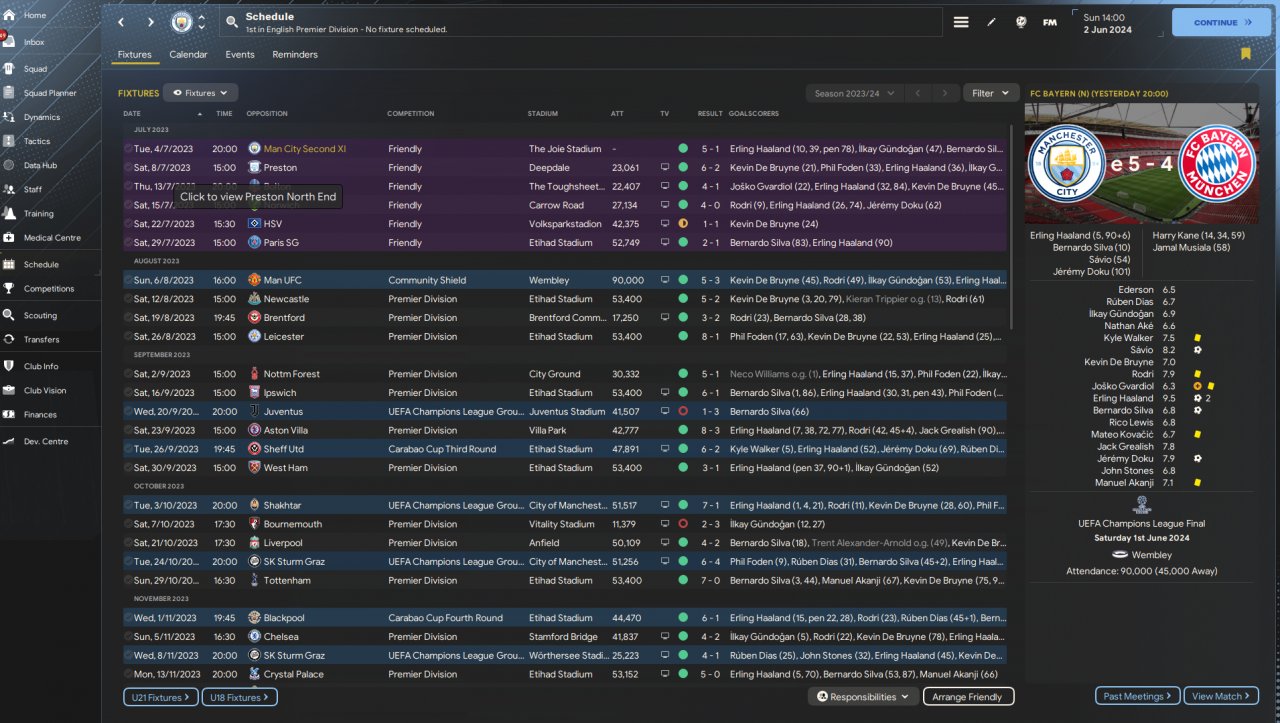
Task: Open the Filter dropdown
Action: click(990, 93)
